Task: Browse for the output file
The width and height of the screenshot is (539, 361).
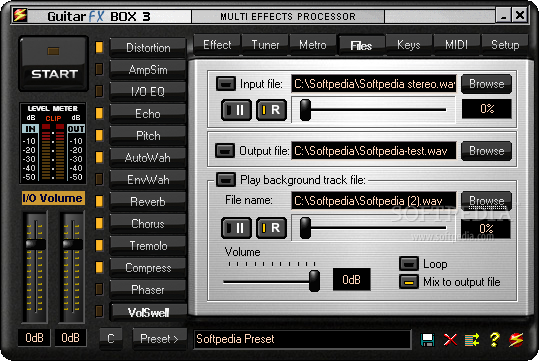Action: 486,151
